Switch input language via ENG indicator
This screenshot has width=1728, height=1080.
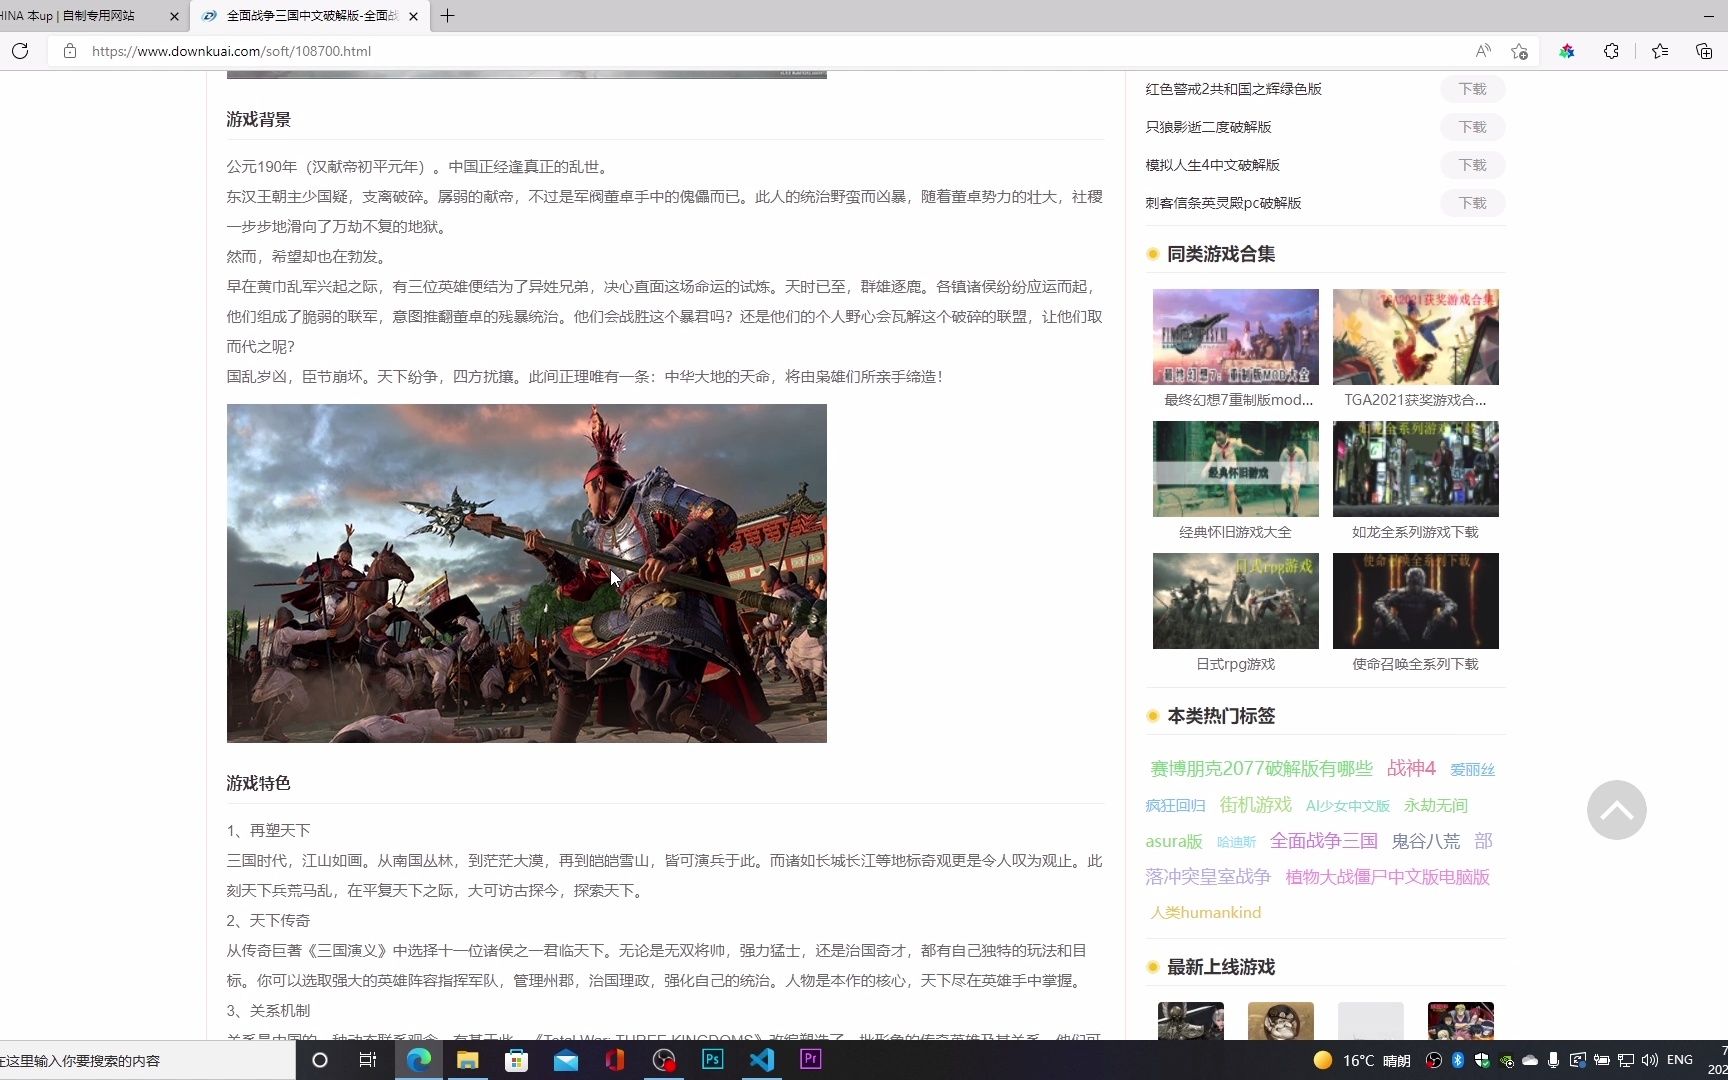coord(1680,1060)
